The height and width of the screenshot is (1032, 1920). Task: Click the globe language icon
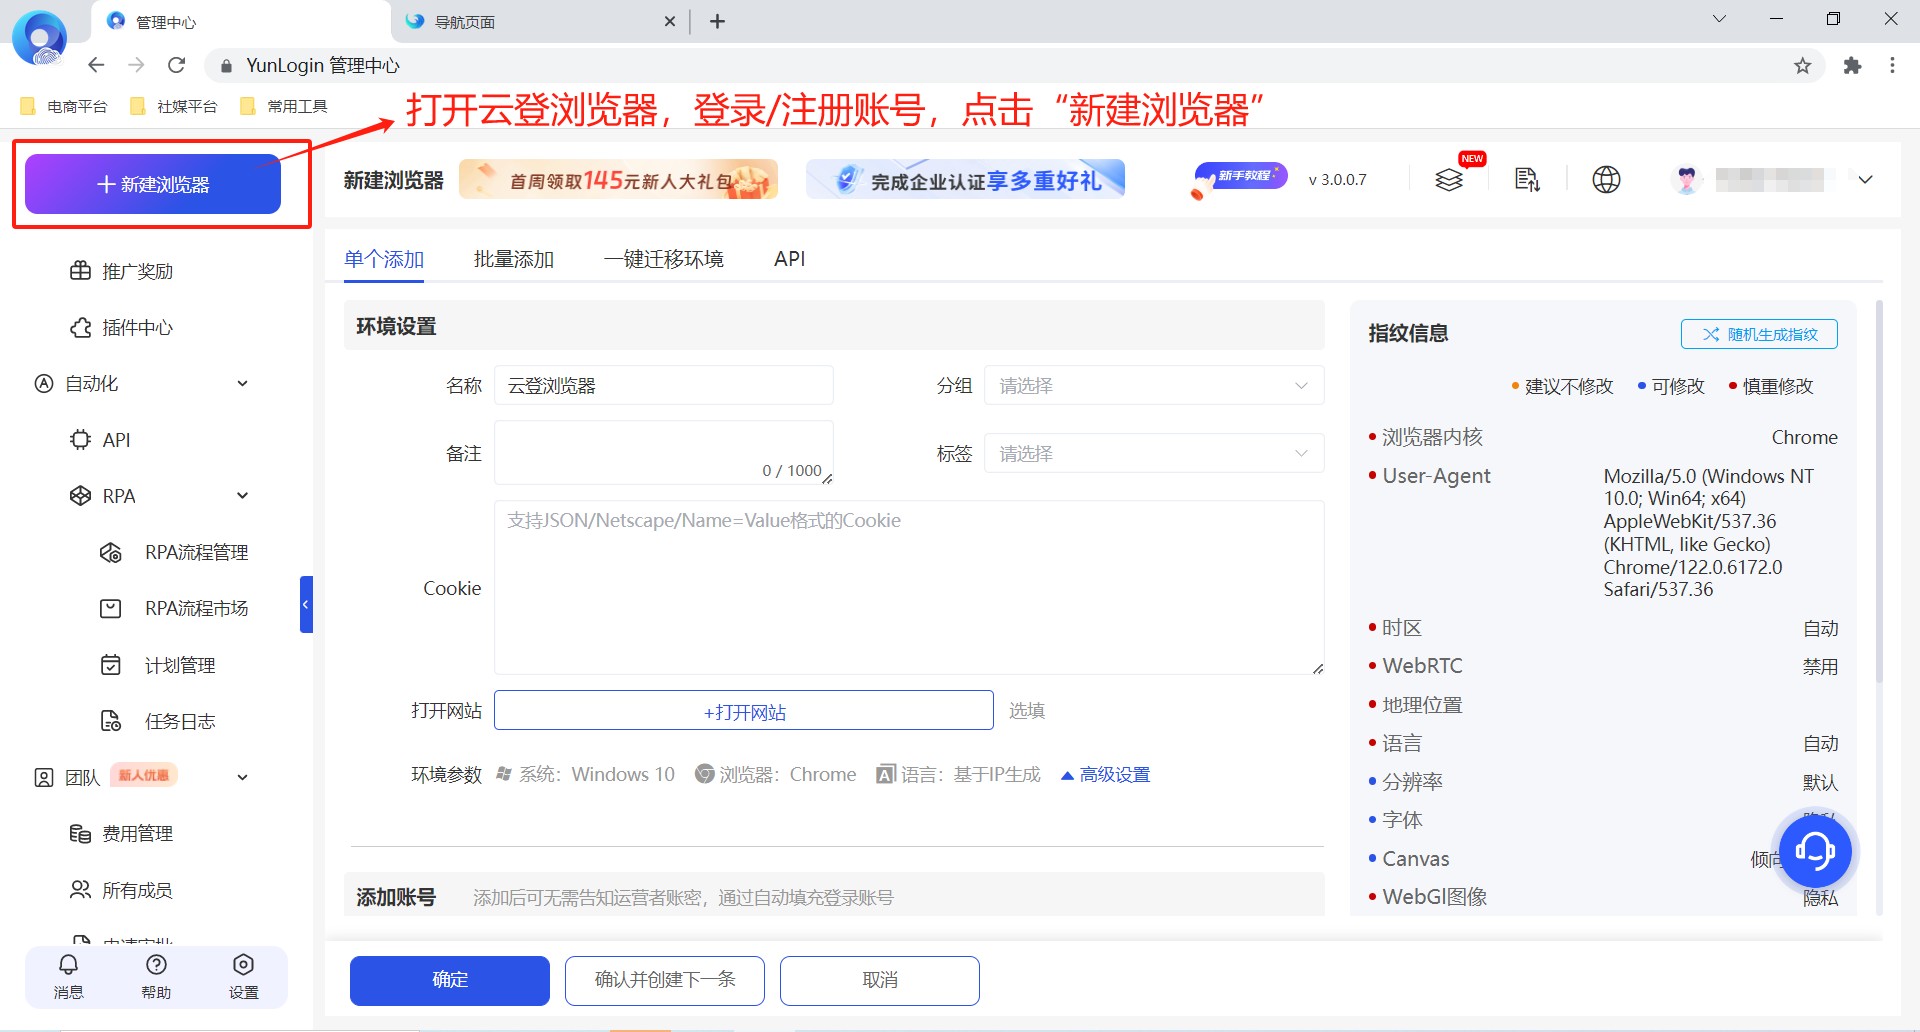[x=1605, y=179]
